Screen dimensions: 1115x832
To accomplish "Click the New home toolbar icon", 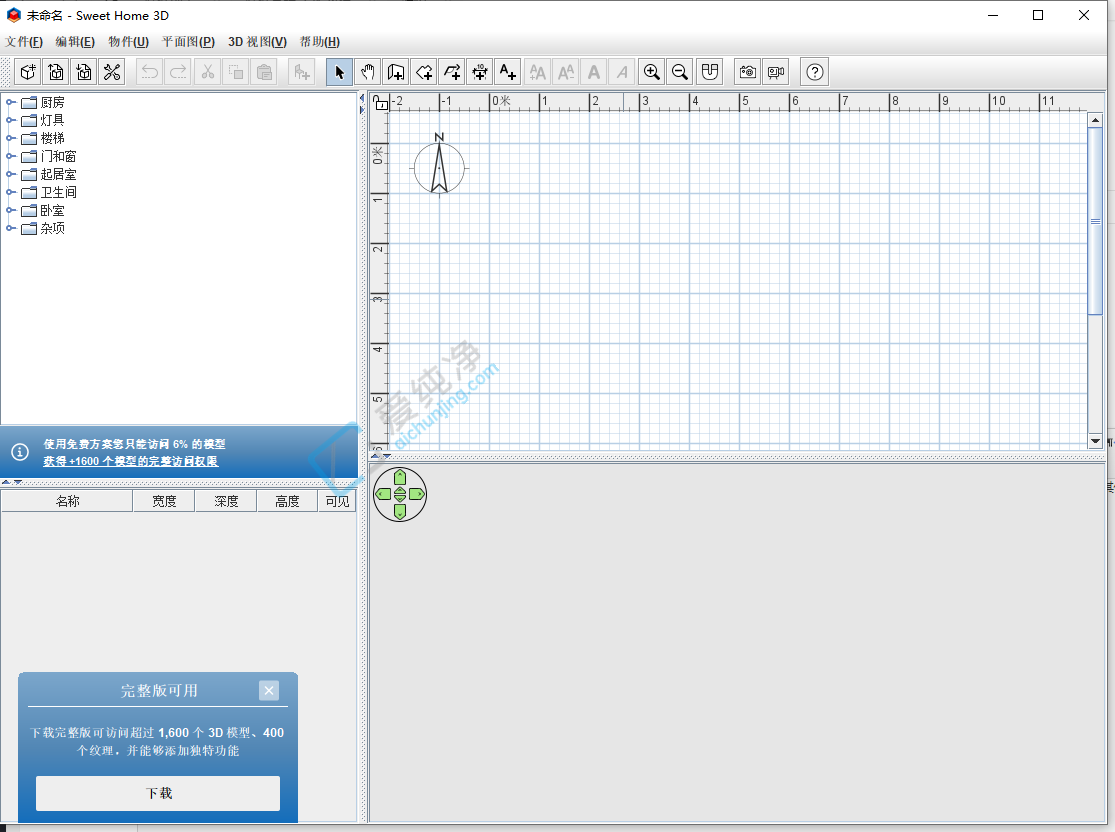I will (x=28, y=72).
